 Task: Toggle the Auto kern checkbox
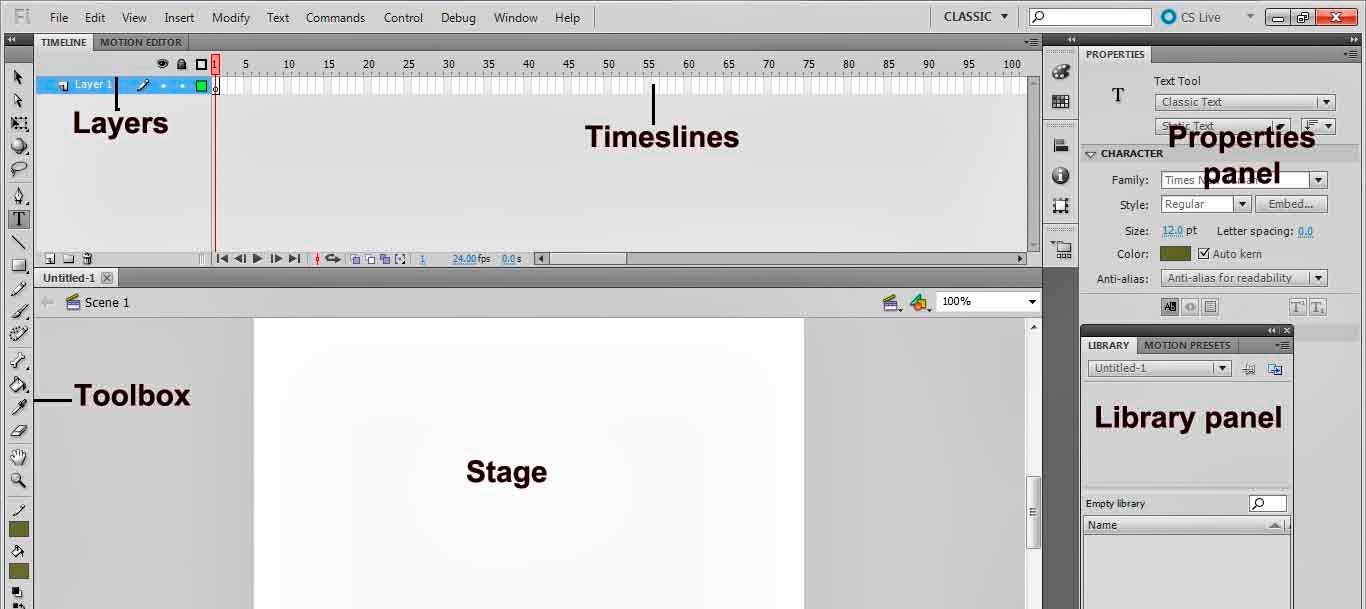(x=1204, y=254)
